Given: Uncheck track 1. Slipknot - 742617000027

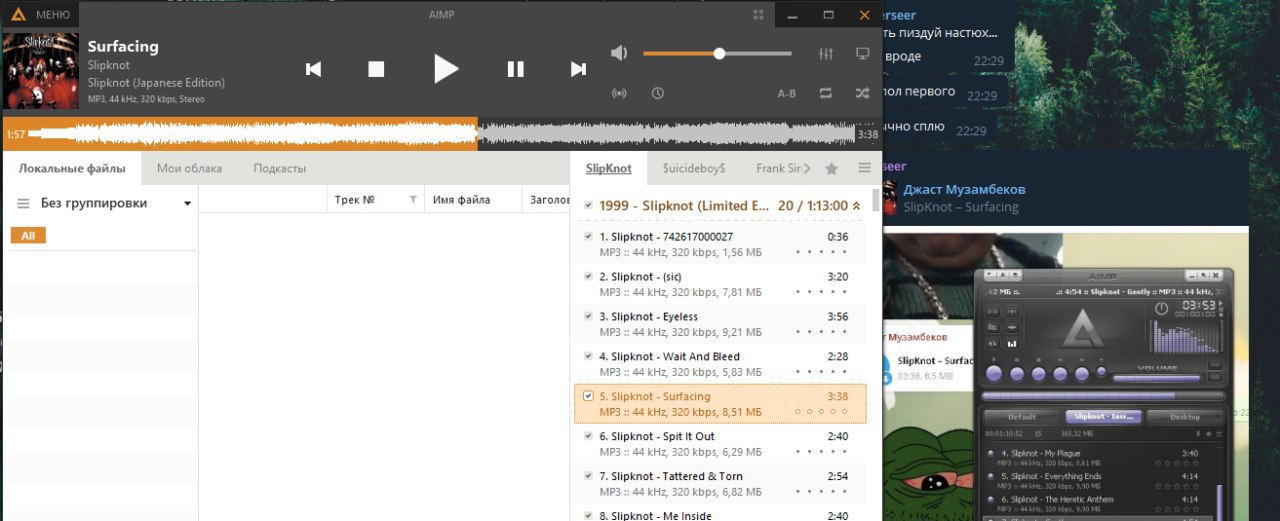Looking at the screenshot, I should [588, 237].
